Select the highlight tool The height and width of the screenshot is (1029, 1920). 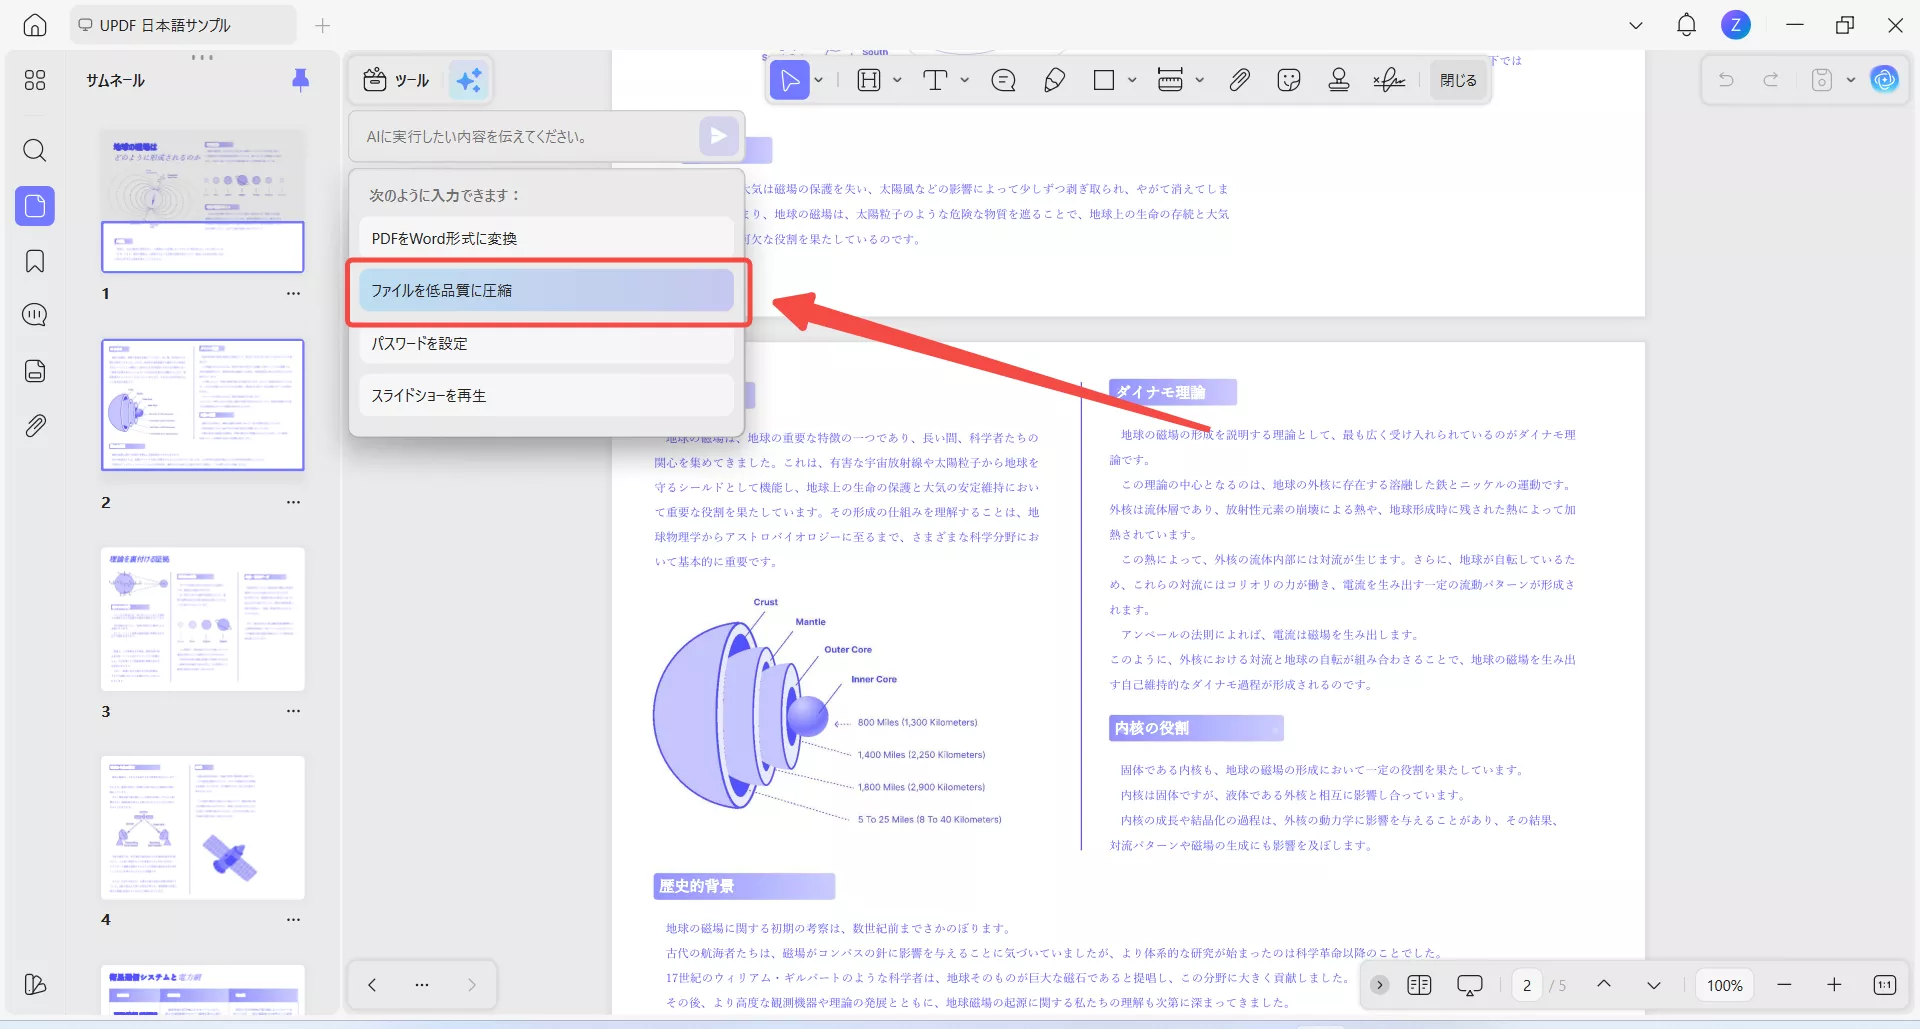869,80
